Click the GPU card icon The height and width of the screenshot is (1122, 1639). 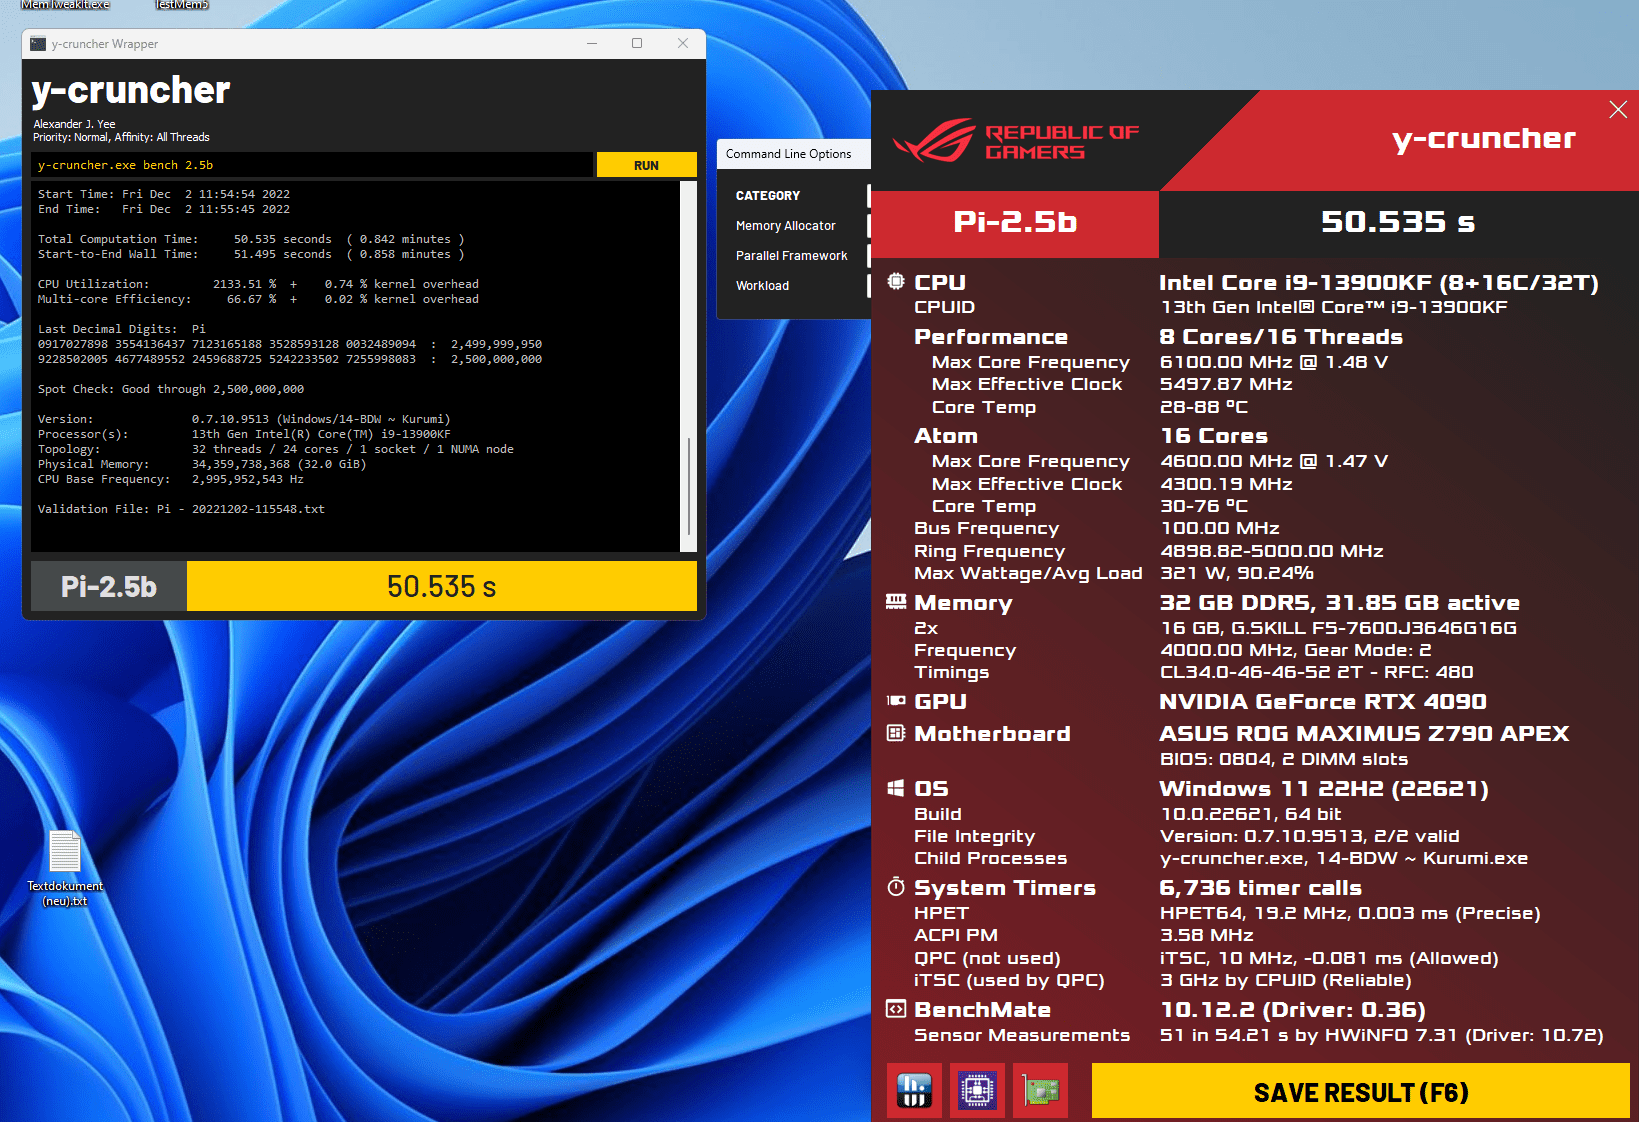(896, 701)
